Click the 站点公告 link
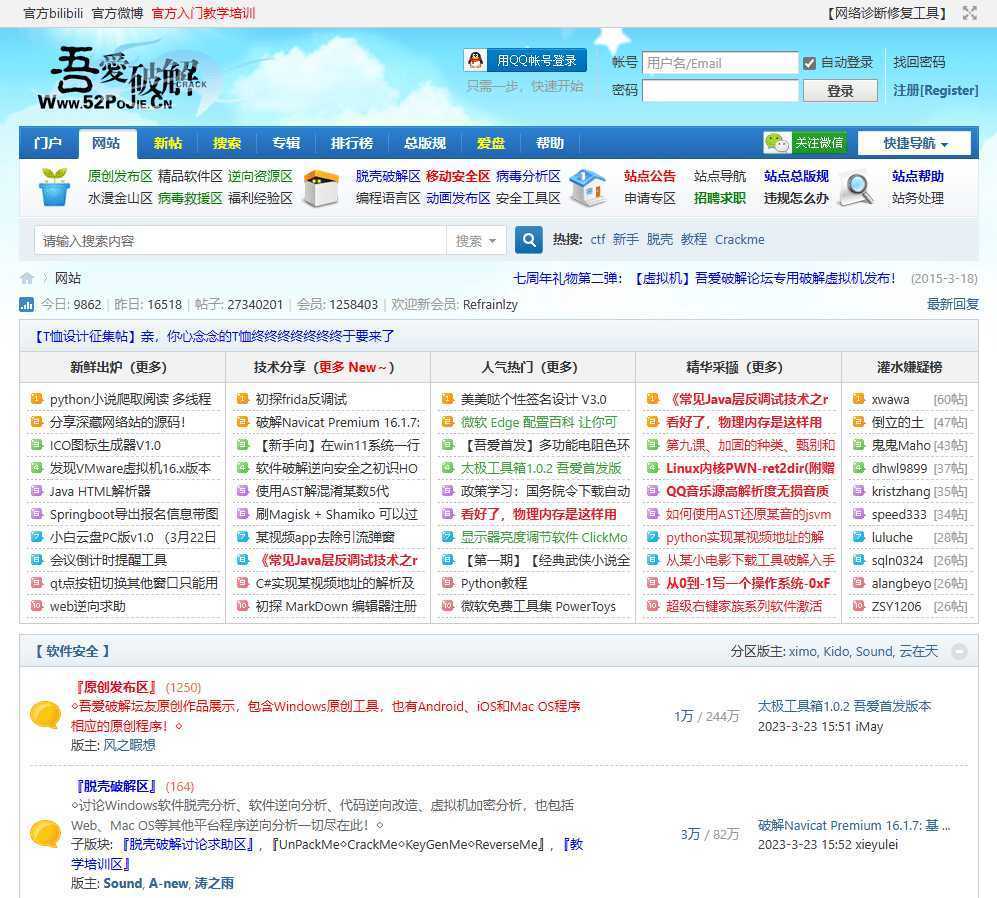 coord(649,176)
